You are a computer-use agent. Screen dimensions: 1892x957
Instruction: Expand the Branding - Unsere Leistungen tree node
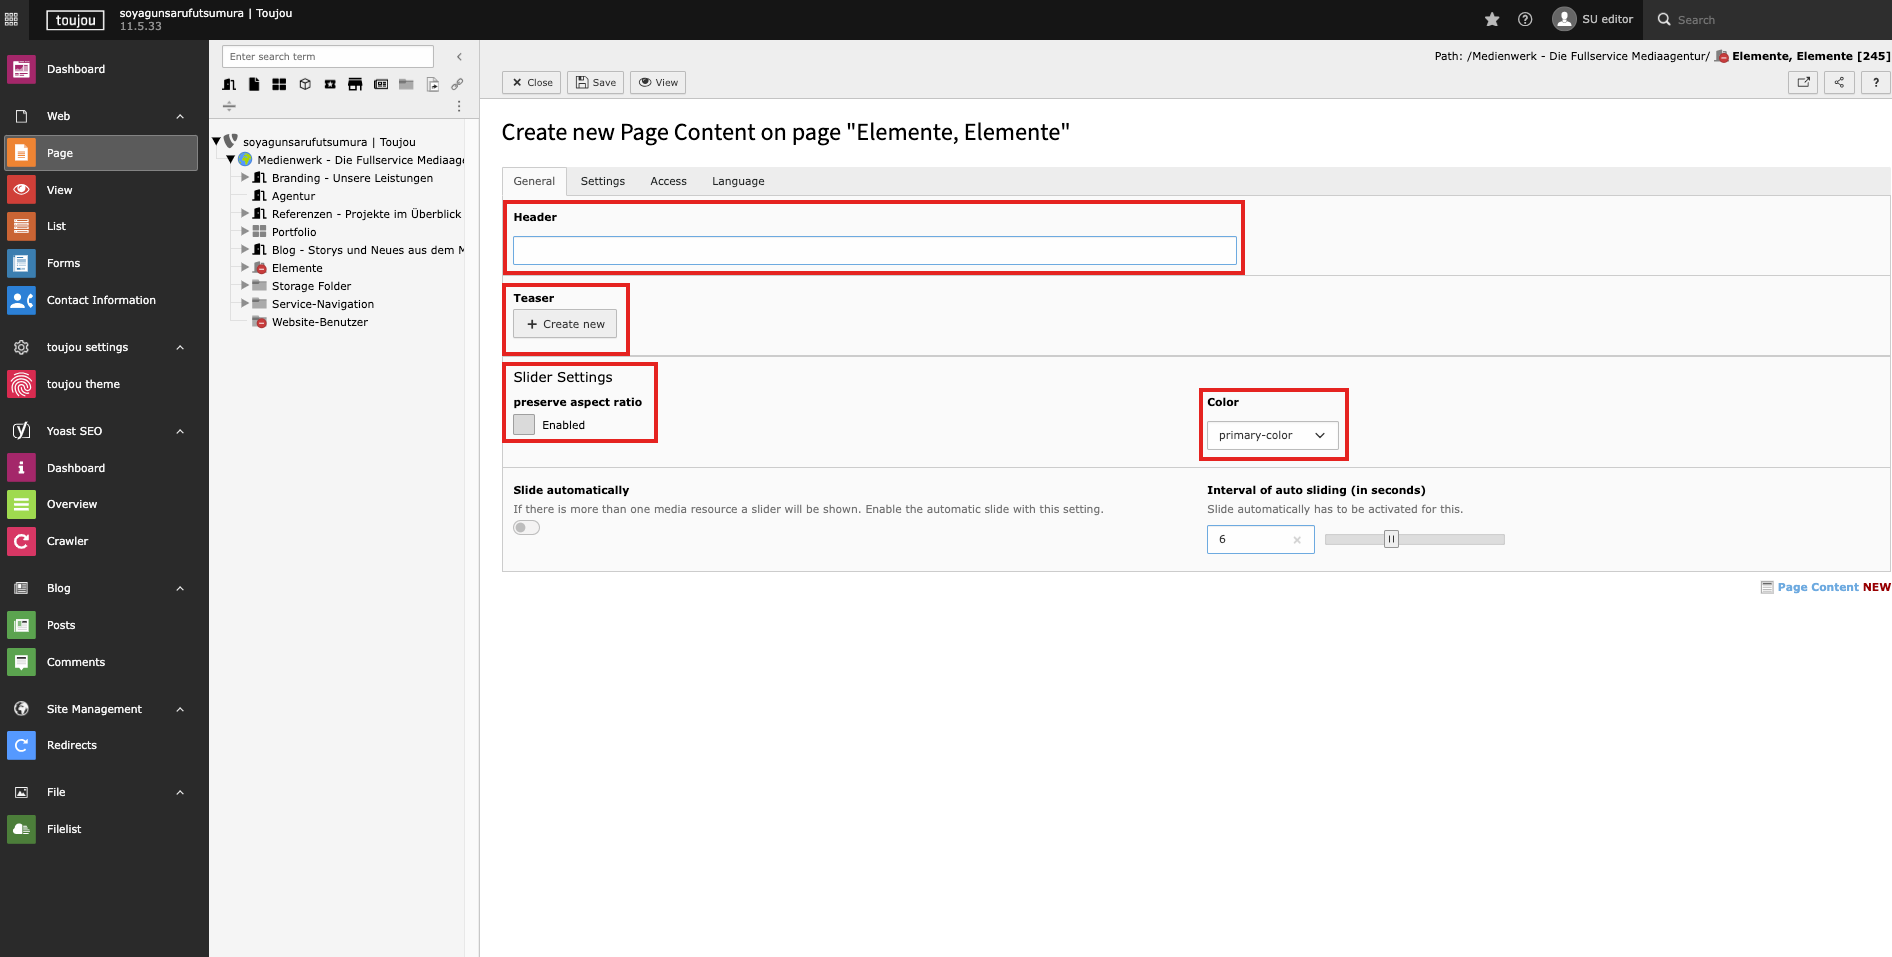pos(245,178)
